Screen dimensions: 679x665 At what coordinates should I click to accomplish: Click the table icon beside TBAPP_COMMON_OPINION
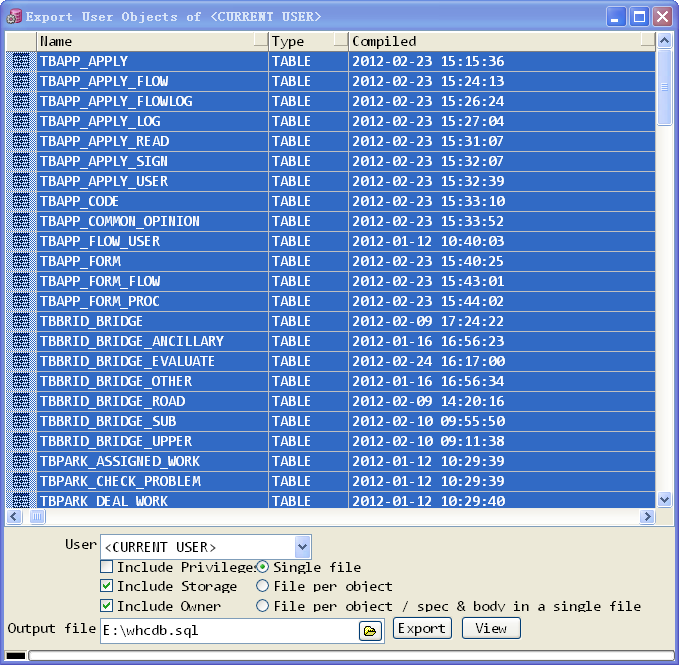[21, 221]
